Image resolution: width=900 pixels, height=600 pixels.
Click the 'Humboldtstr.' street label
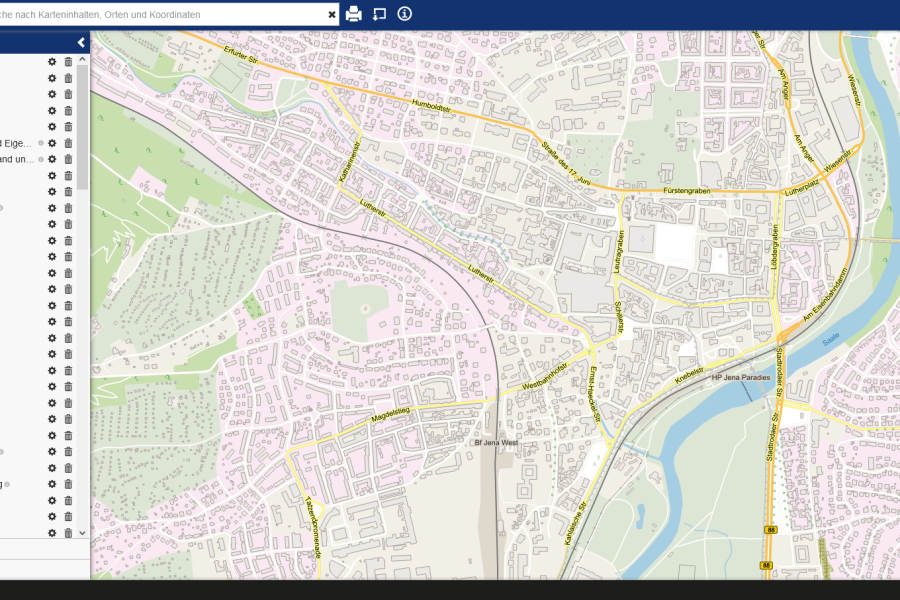point(432,106)
